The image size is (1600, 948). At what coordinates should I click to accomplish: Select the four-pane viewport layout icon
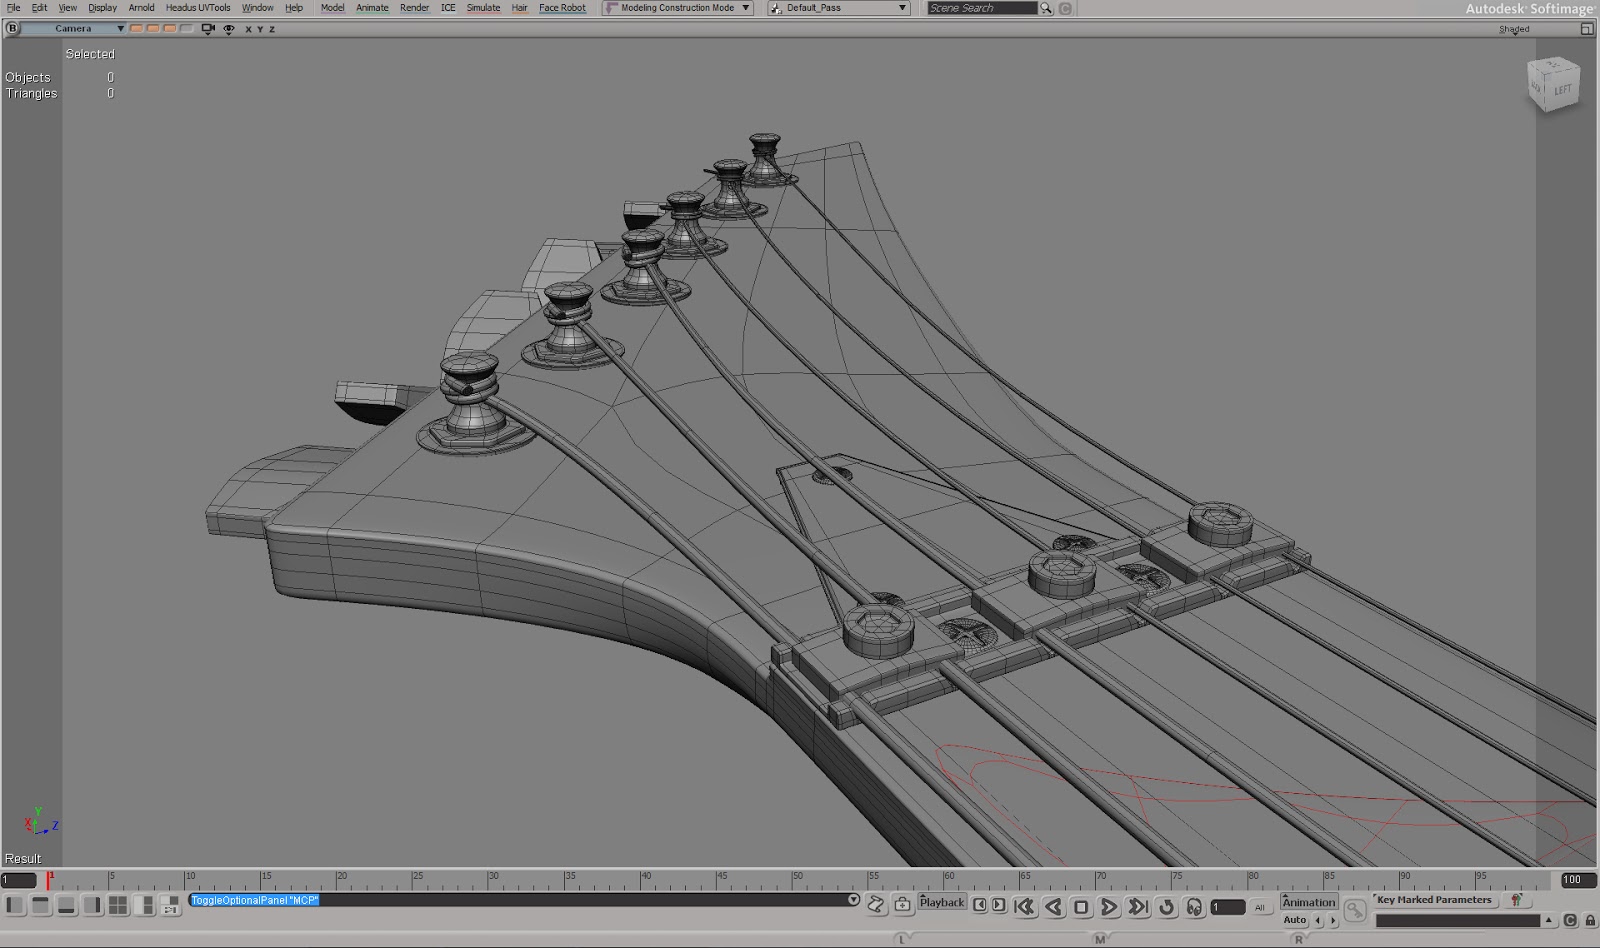click(x=117, y=906)
